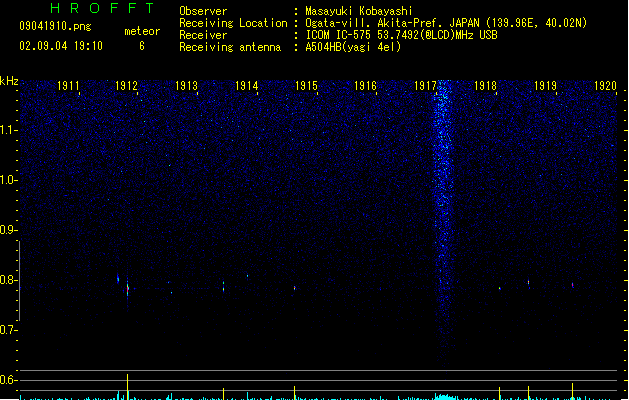Click the receiving location Ogata-vill. Akita-Pref. text

pyautogui.click(x=446, y=23)
